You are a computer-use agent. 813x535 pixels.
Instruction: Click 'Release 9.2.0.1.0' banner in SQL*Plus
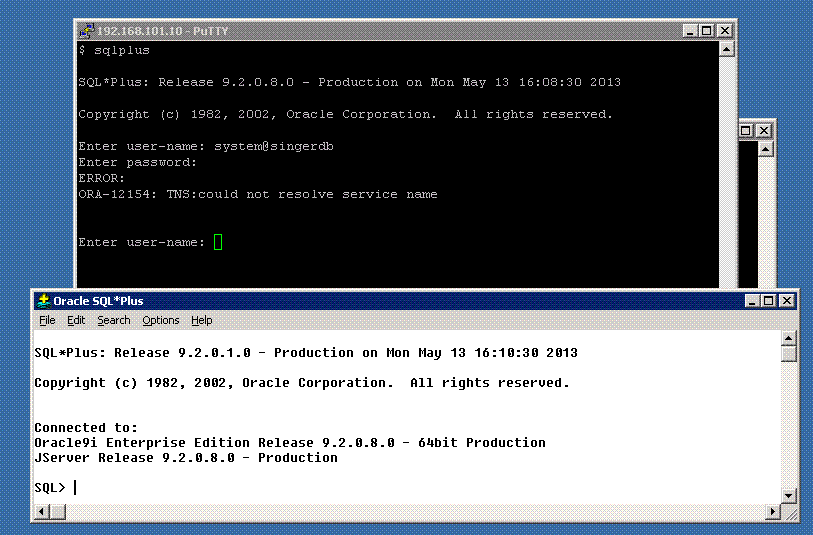(306, 353)
